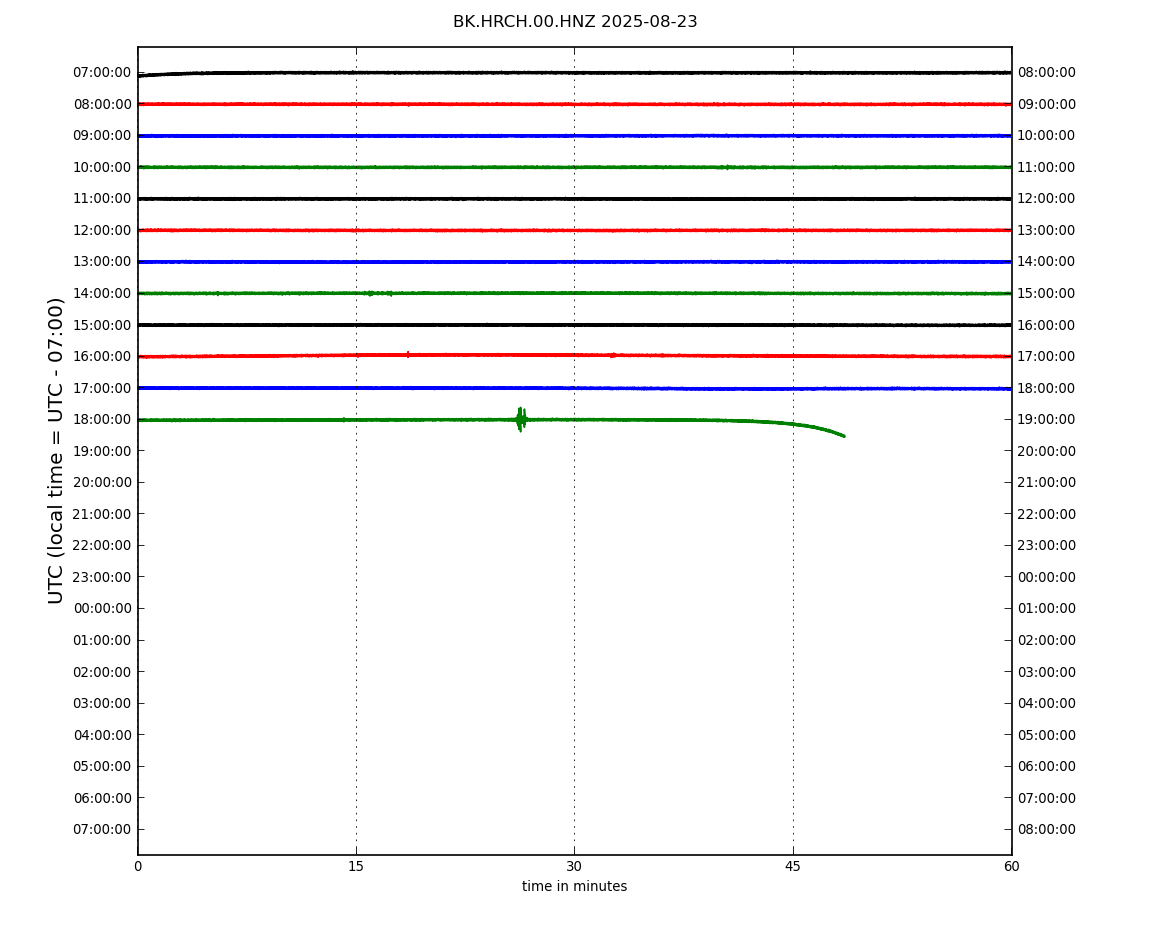Click right-axis label 06:00:00
The image size is (1150, 950).
[x=1047, y=767]
